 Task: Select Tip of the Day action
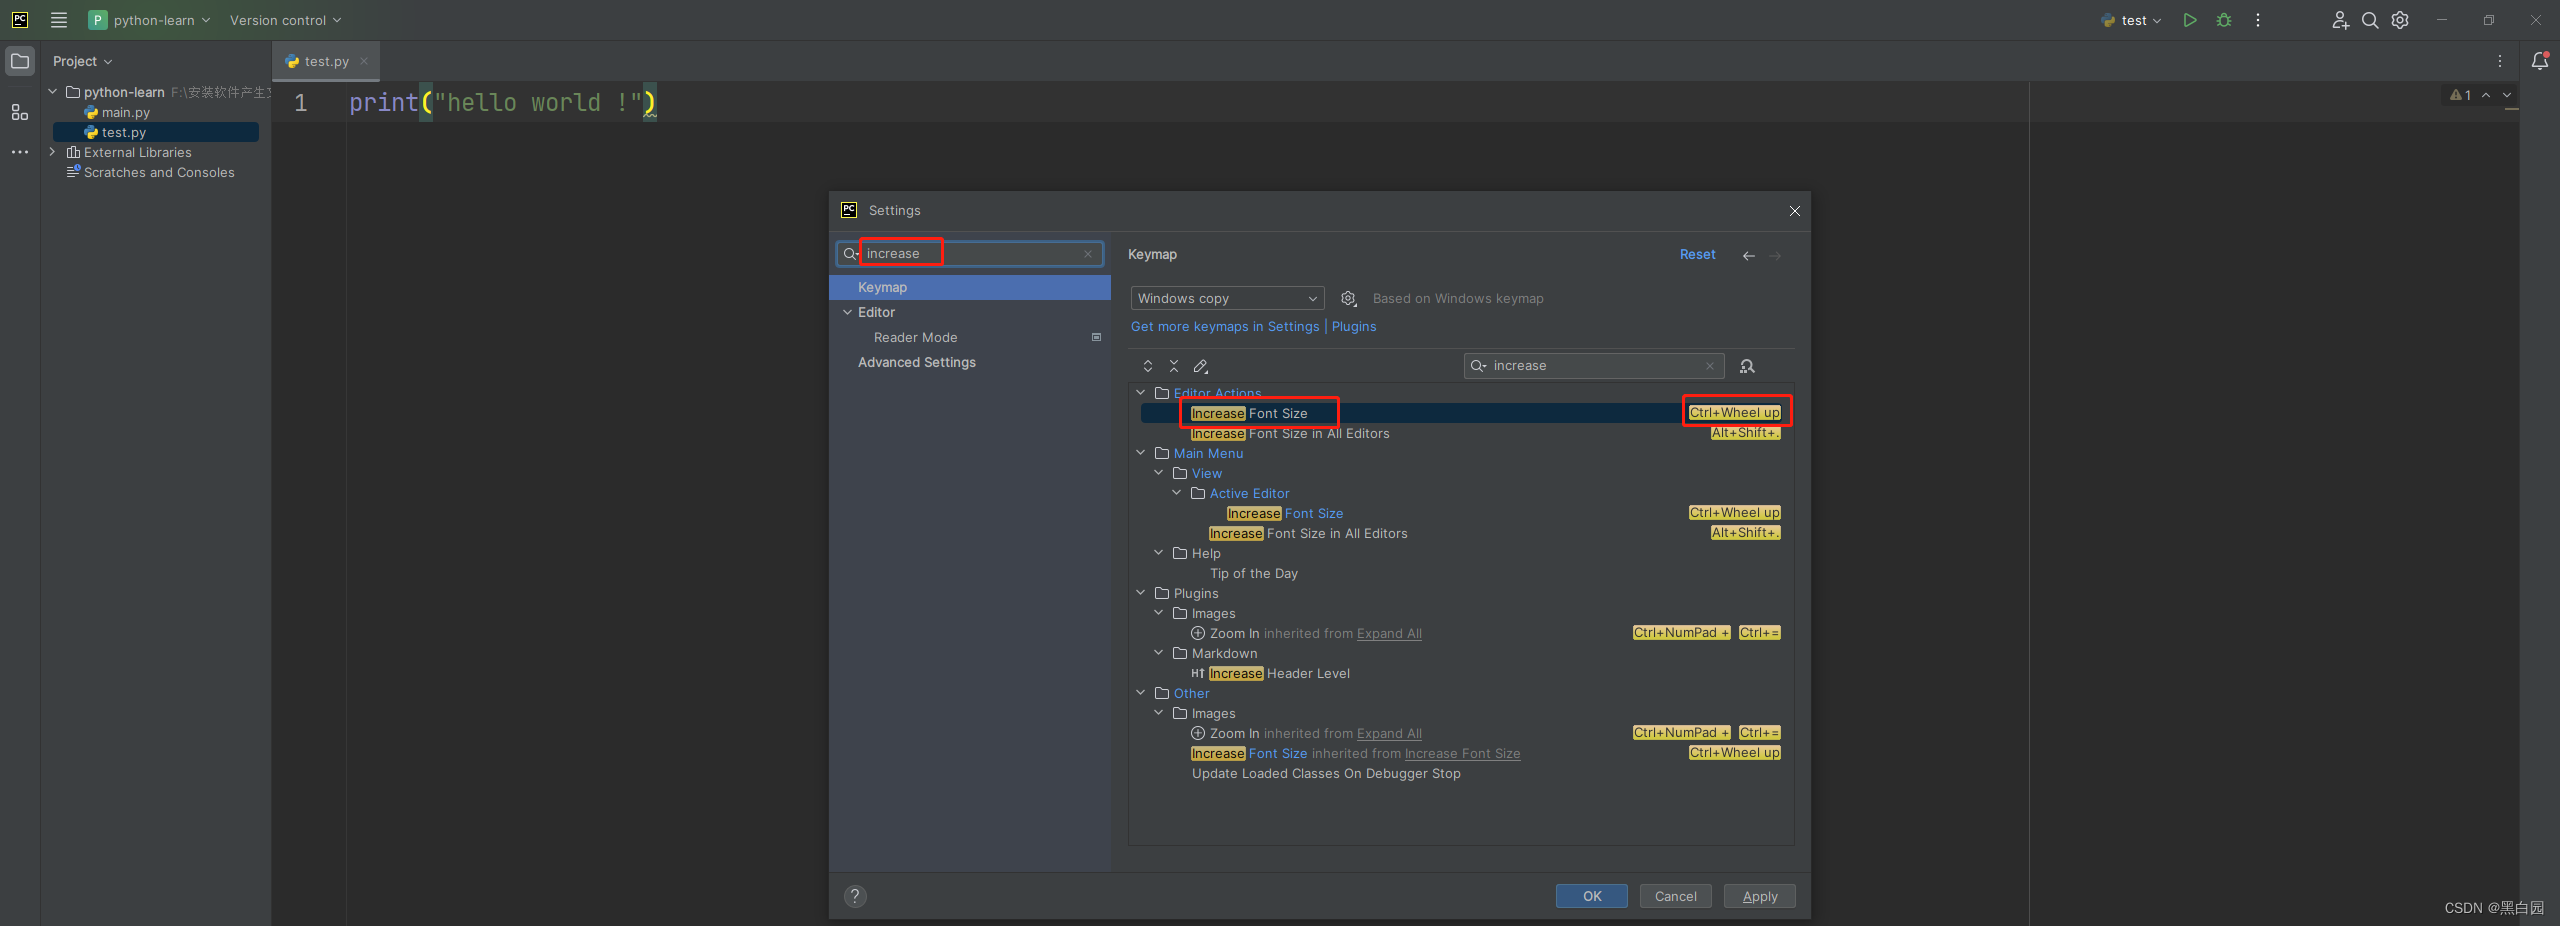pos(1254,573)
